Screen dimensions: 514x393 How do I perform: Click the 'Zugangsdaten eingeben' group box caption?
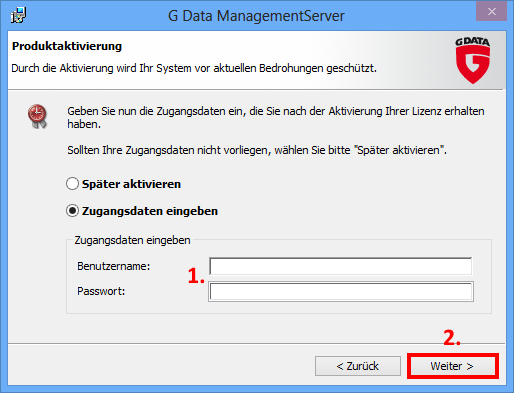tap(132, 240)
